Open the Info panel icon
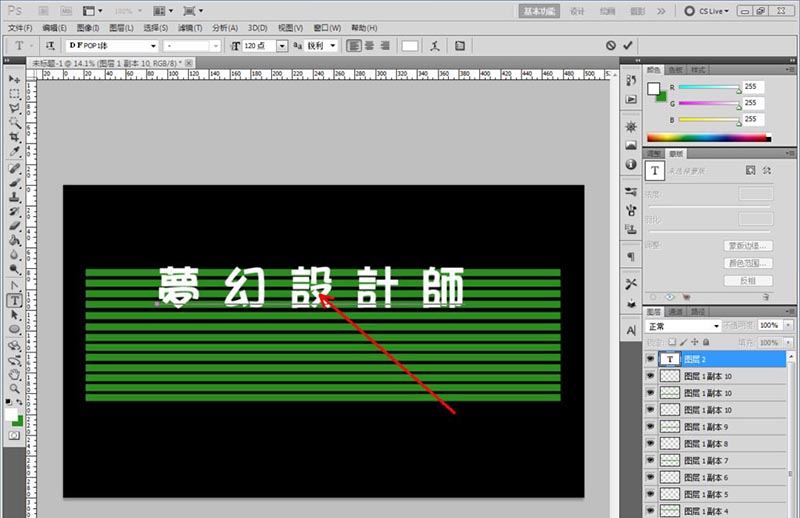This screenshot has width=800, height=518. coord(631,164)
